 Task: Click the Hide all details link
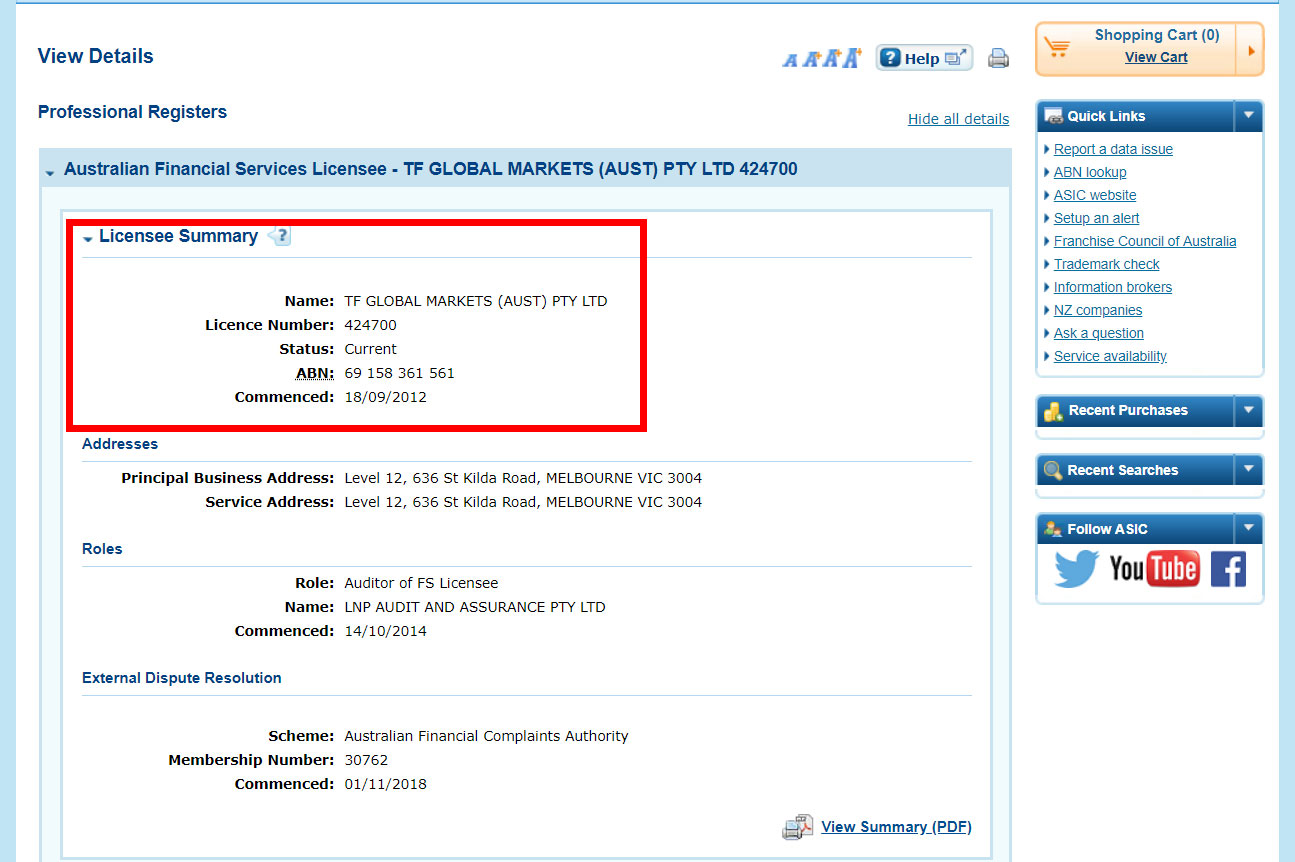(958, 119)
